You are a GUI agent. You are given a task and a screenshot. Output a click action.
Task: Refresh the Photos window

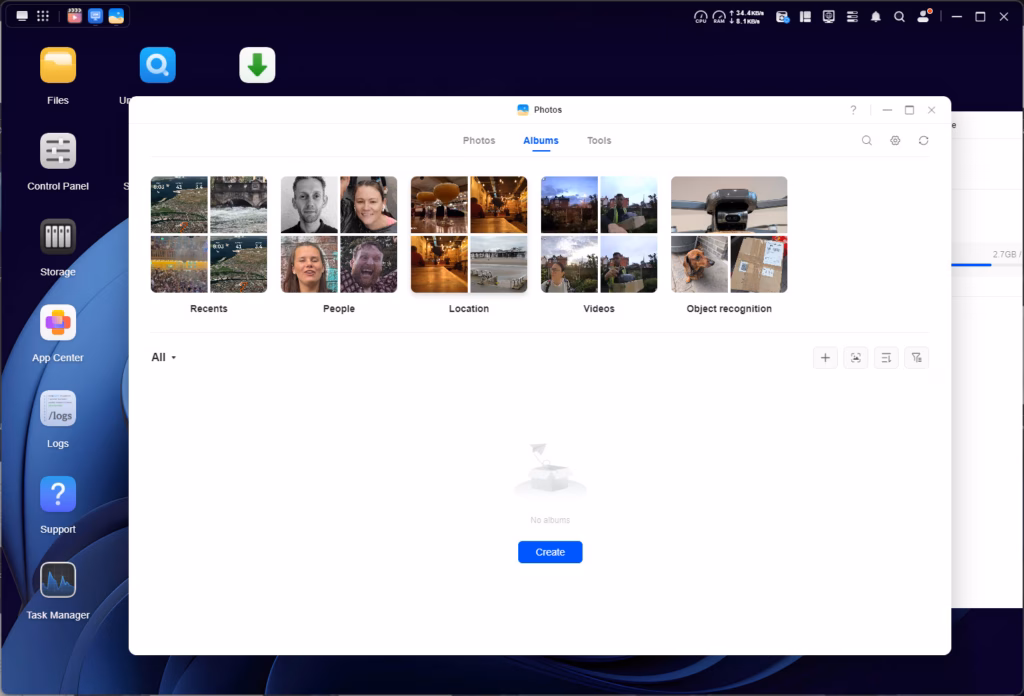[x=923, y=141]
